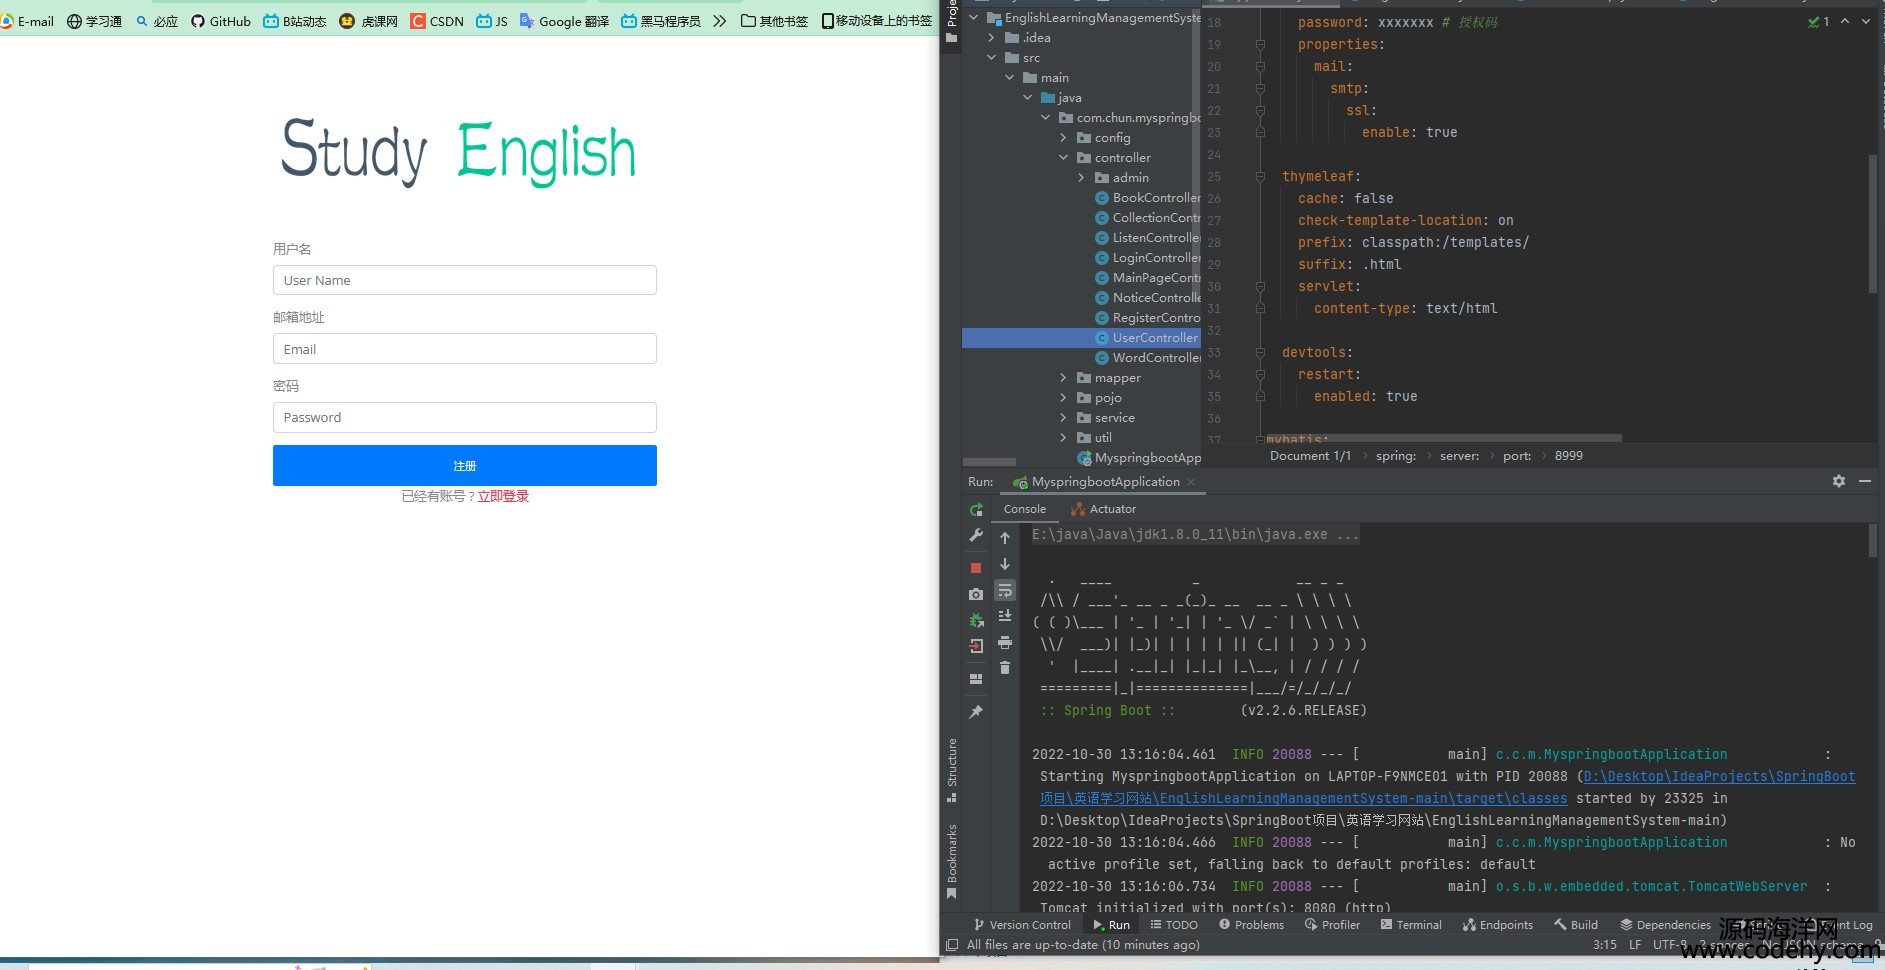Jump down the stack trace with the console down arrow
This screenshot has height=970, width=1885.
click(x=1005, y=564)
